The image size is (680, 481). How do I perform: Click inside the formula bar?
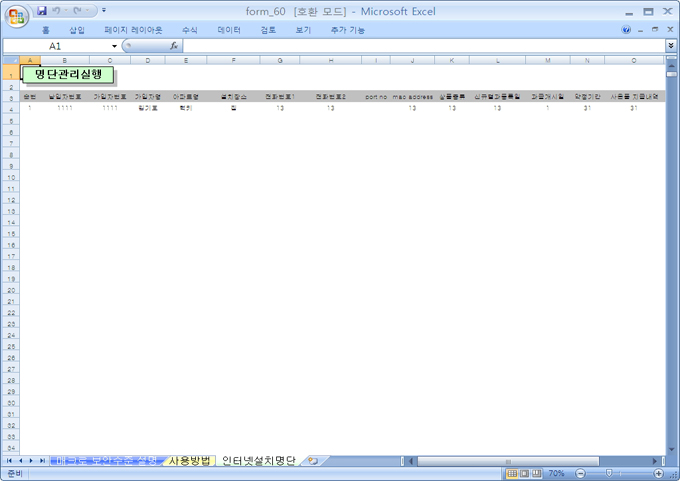point(424,46)
